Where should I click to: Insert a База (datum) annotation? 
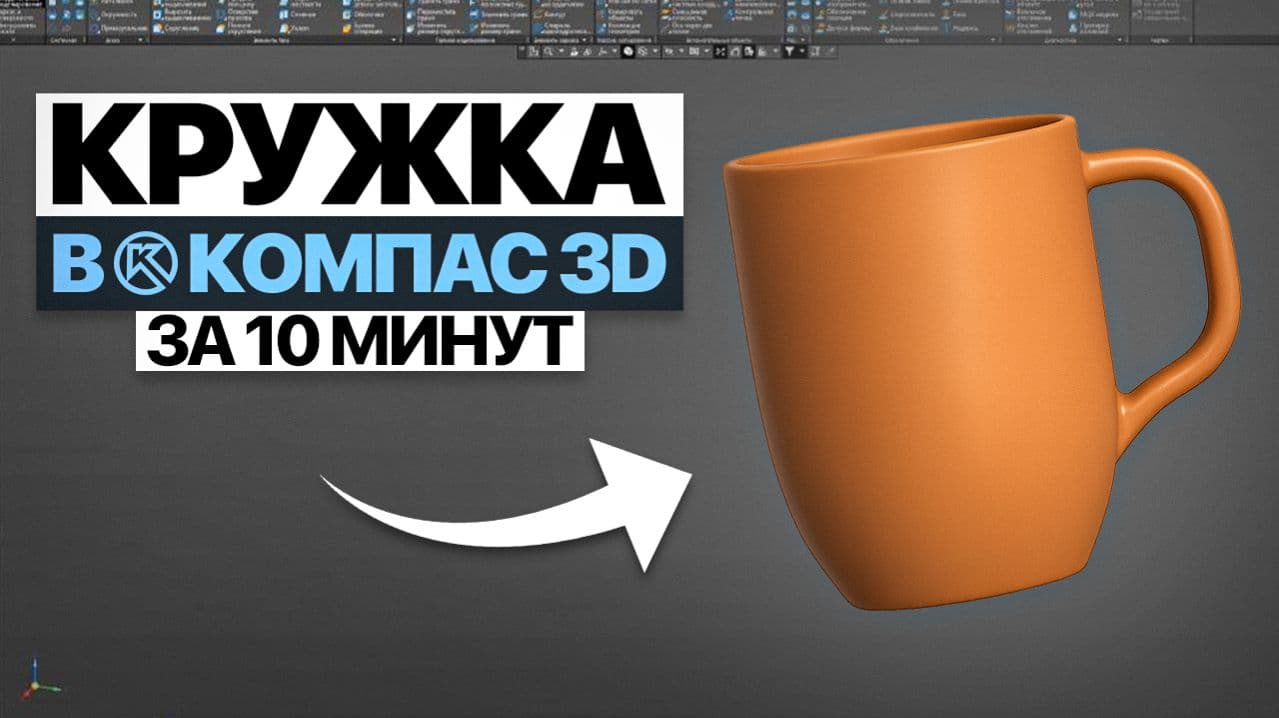(x=952, y=15)
